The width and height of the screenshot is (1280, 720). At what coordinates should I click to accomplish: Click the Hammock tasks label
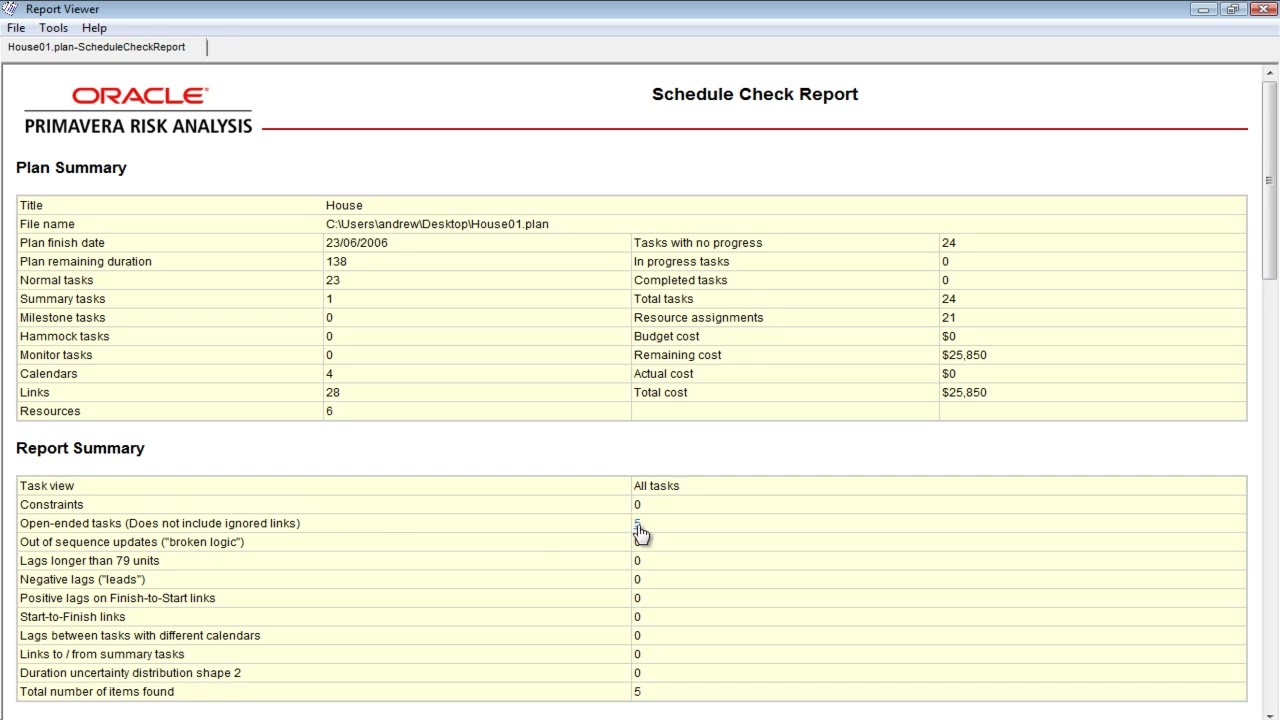click(64, 336)
